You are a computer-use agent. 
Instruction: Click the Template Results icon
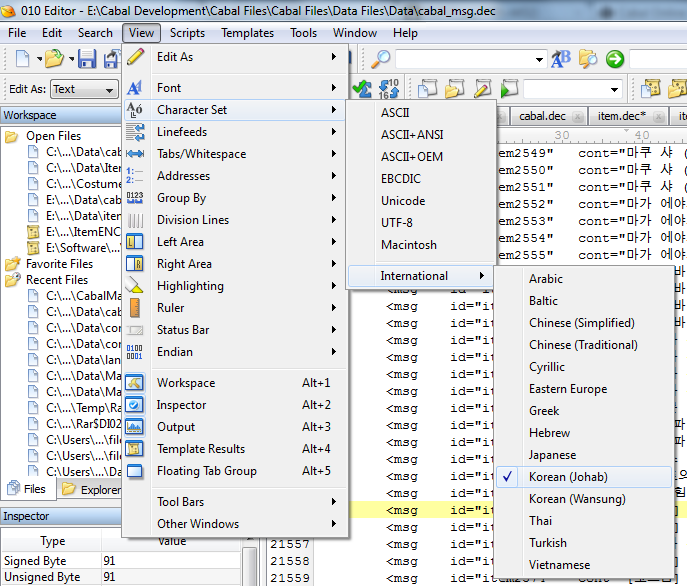pos(135,449)
